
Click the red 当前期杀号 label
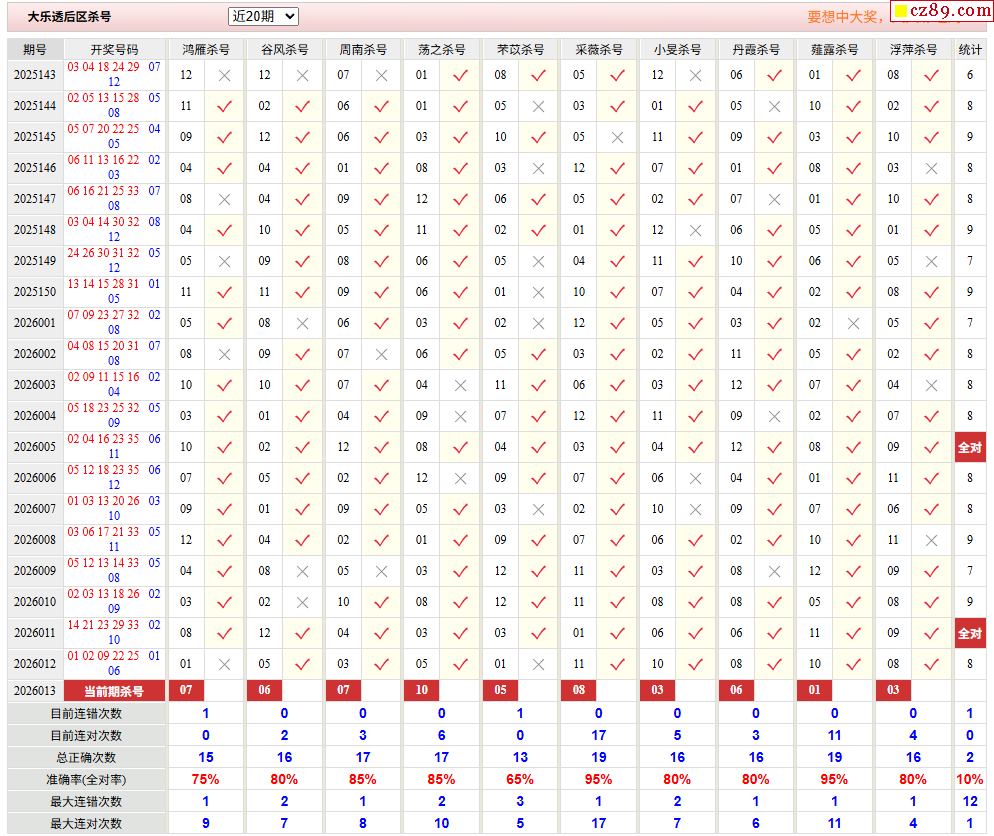pos(114,691)
